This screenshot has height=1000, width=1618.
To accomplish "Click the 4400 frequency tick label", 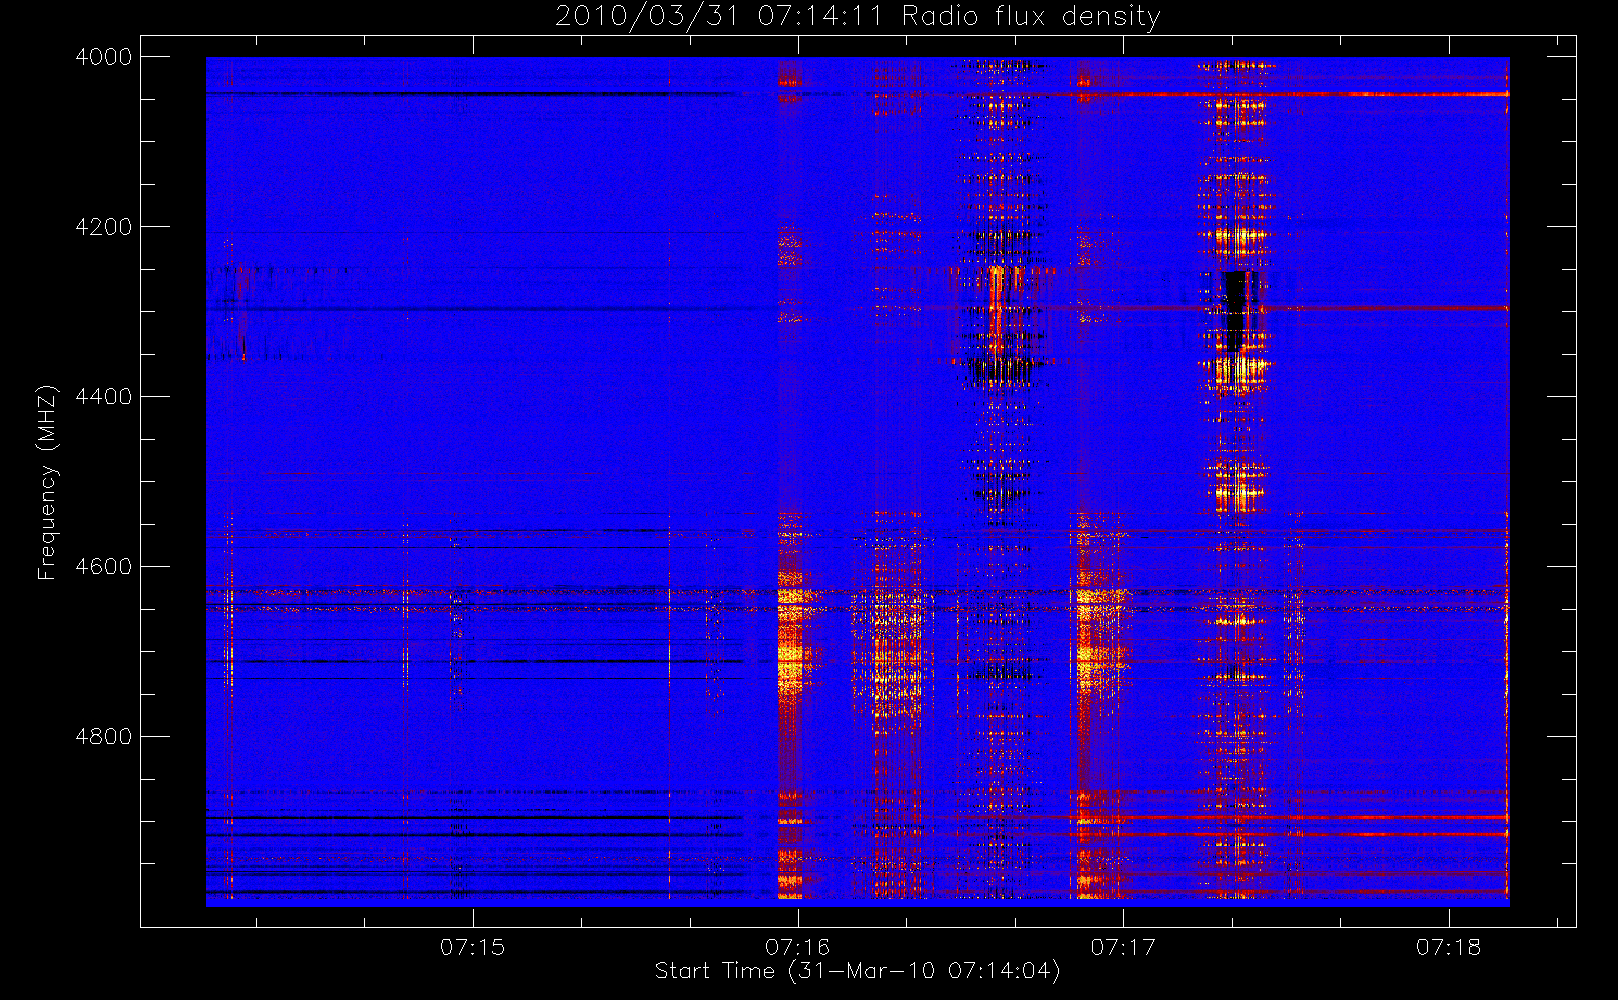I will tap(104, 397).
